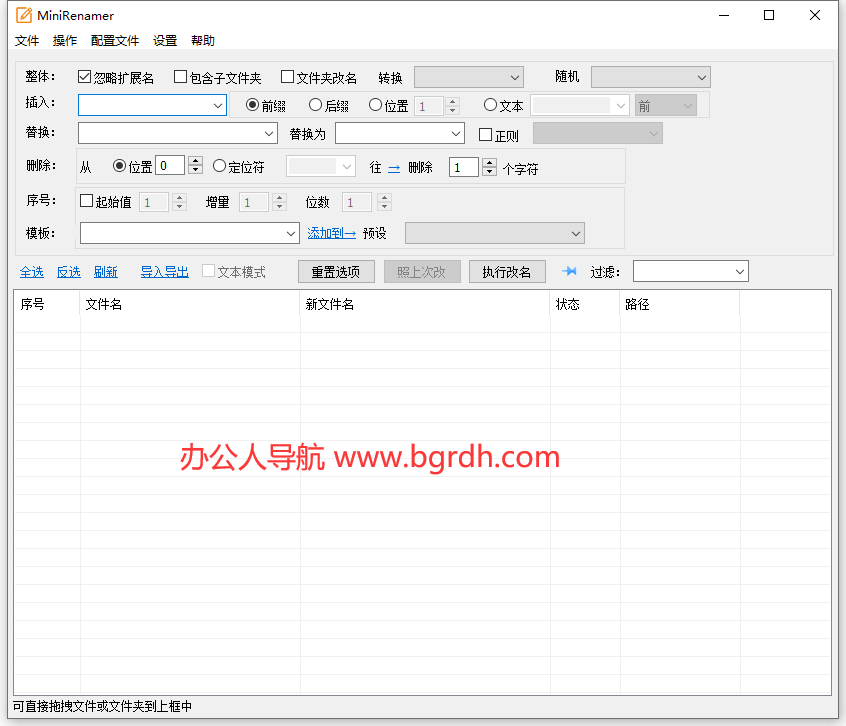Open the 随机 dropdown list
Viewport: 846px width, 726px height.
coord(650,77)
